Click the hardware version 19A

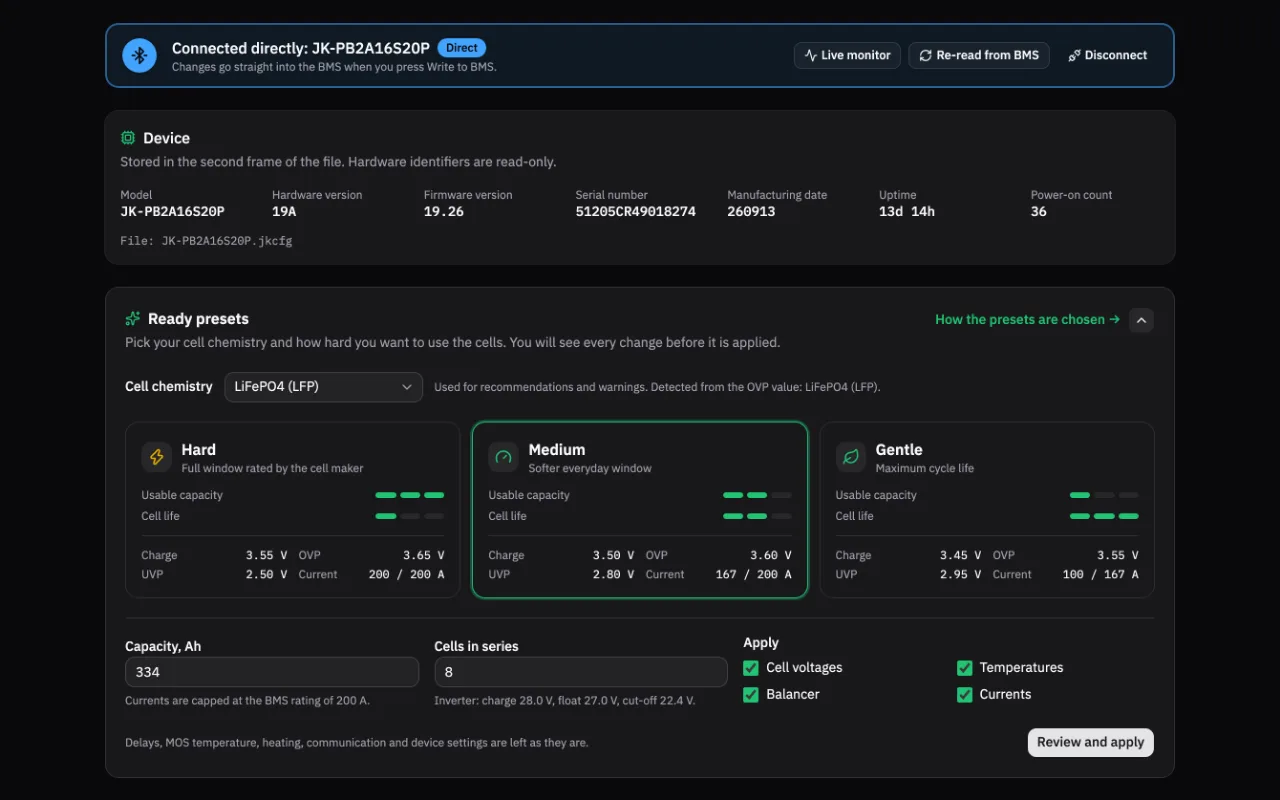coord(284,212)
